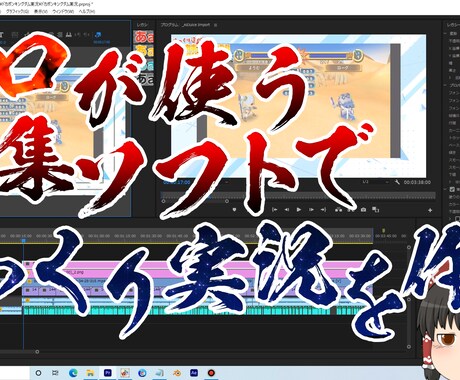Open After Effects from the taskbar

click(194, 373)
